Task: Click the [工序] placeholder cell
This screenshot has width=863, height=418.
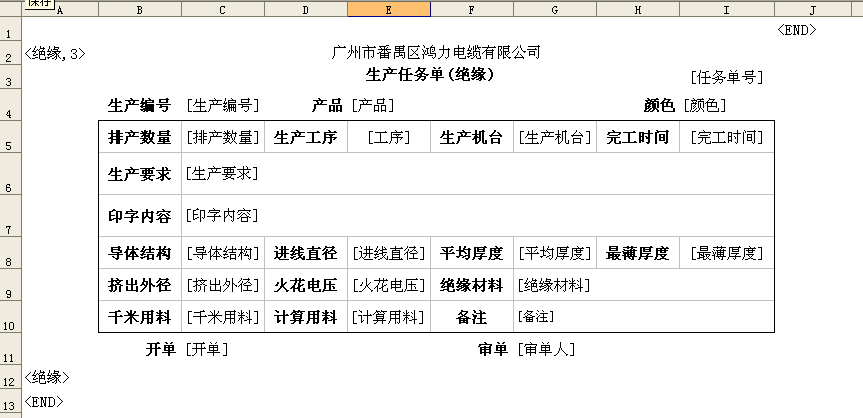Action: (x=389, y=137)
